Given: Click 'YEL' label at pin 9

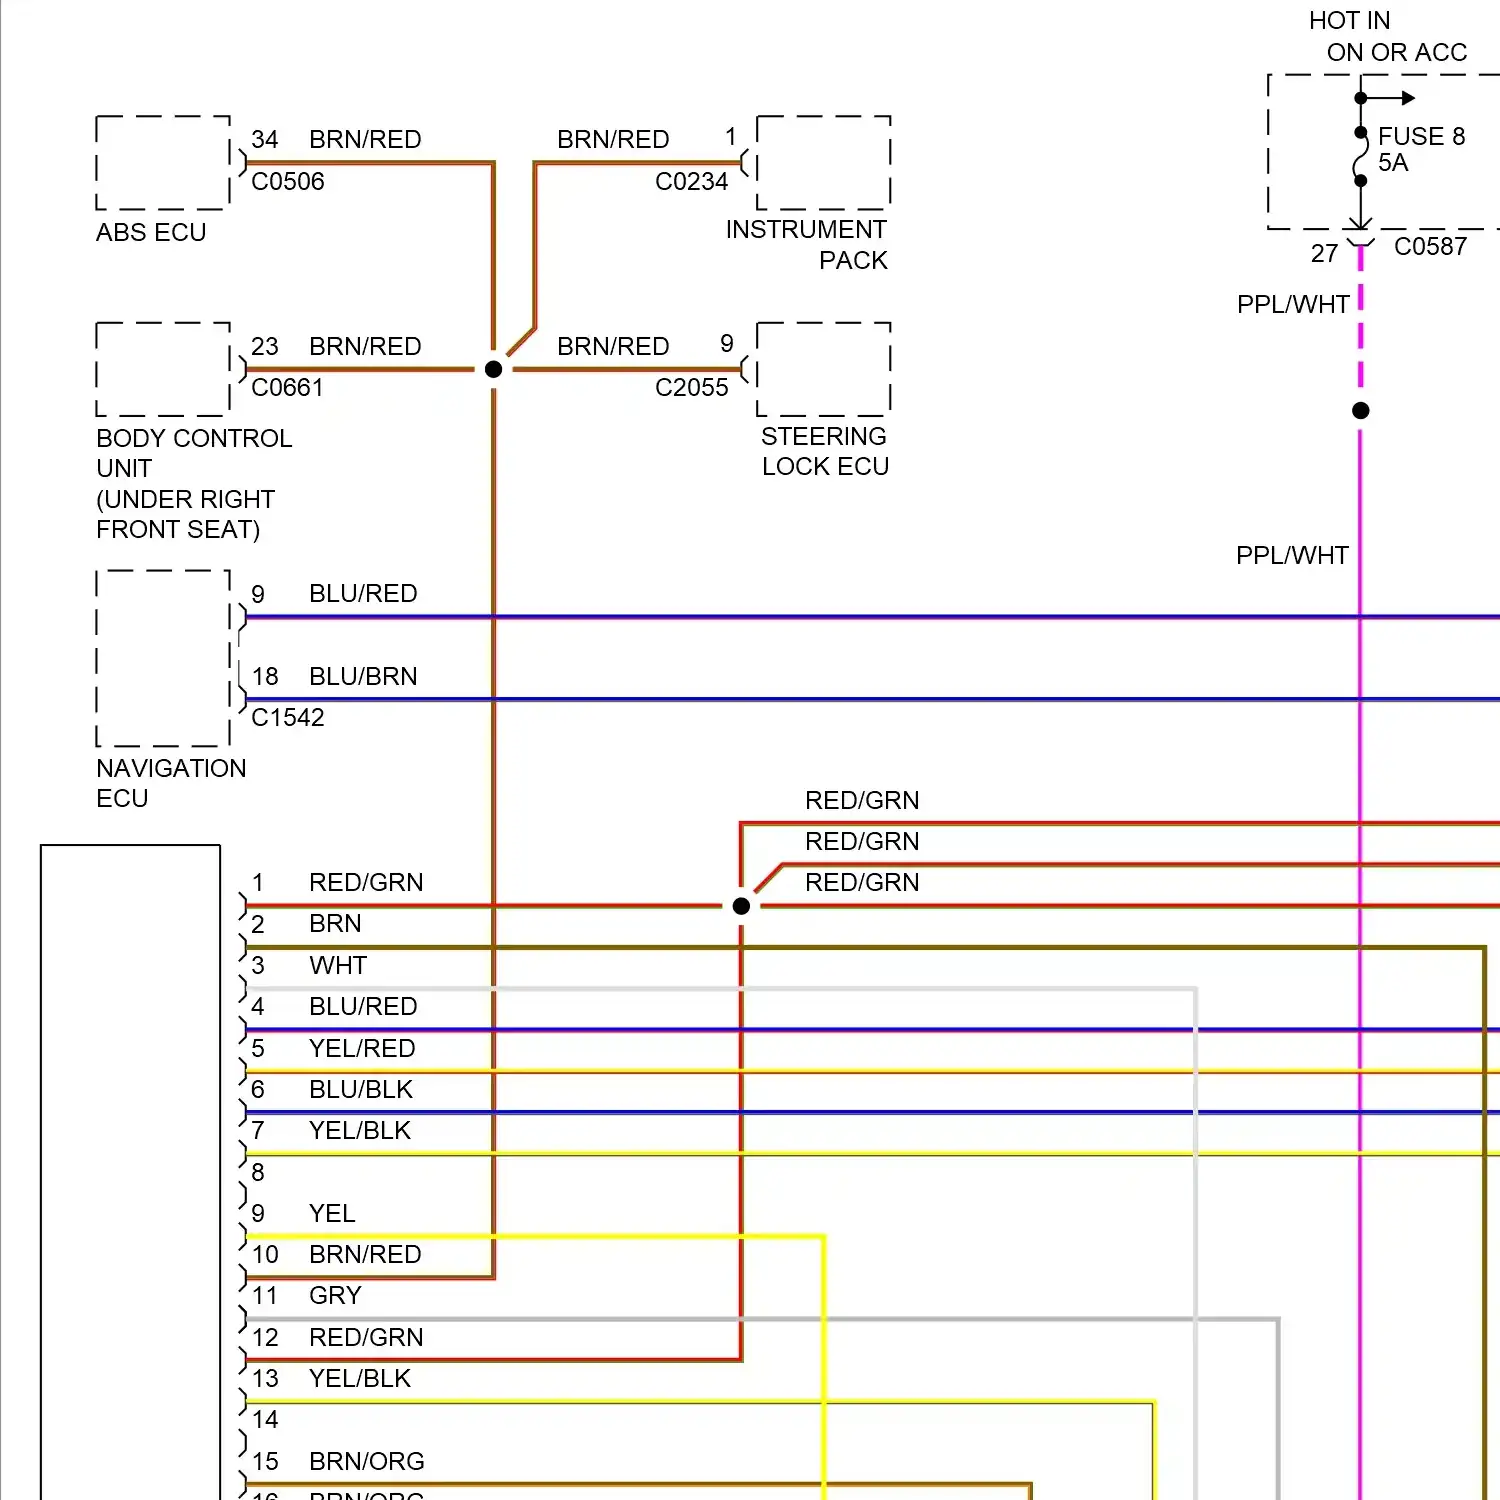Looking at the screenshot, I should pyautogui.click(x=332, y=1213).
